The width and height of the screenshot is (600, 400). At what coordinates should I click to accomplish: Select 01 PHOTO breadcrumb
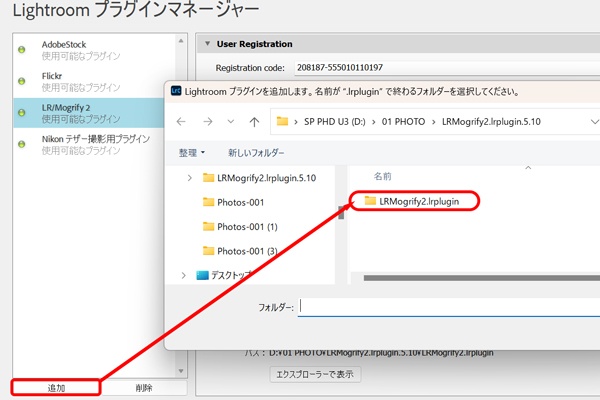click(403, 122)
